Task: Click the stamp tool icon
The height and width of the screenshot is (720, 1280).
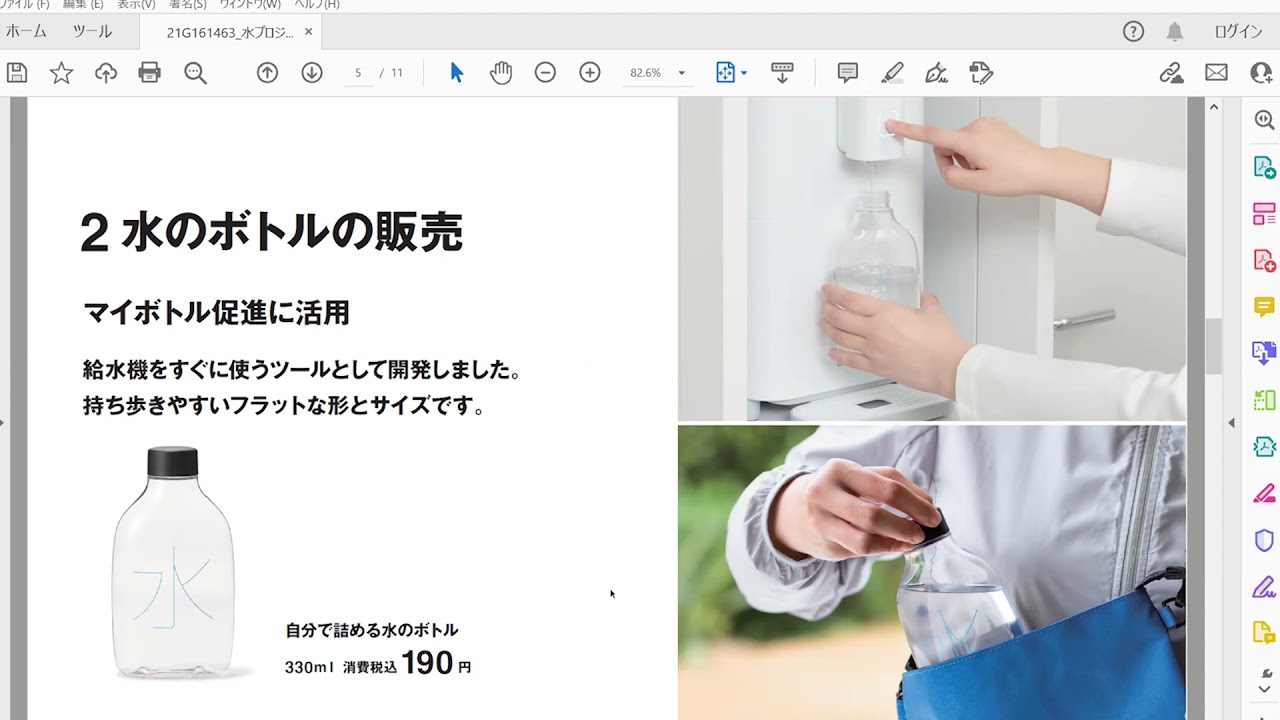Action: point(981,73)
